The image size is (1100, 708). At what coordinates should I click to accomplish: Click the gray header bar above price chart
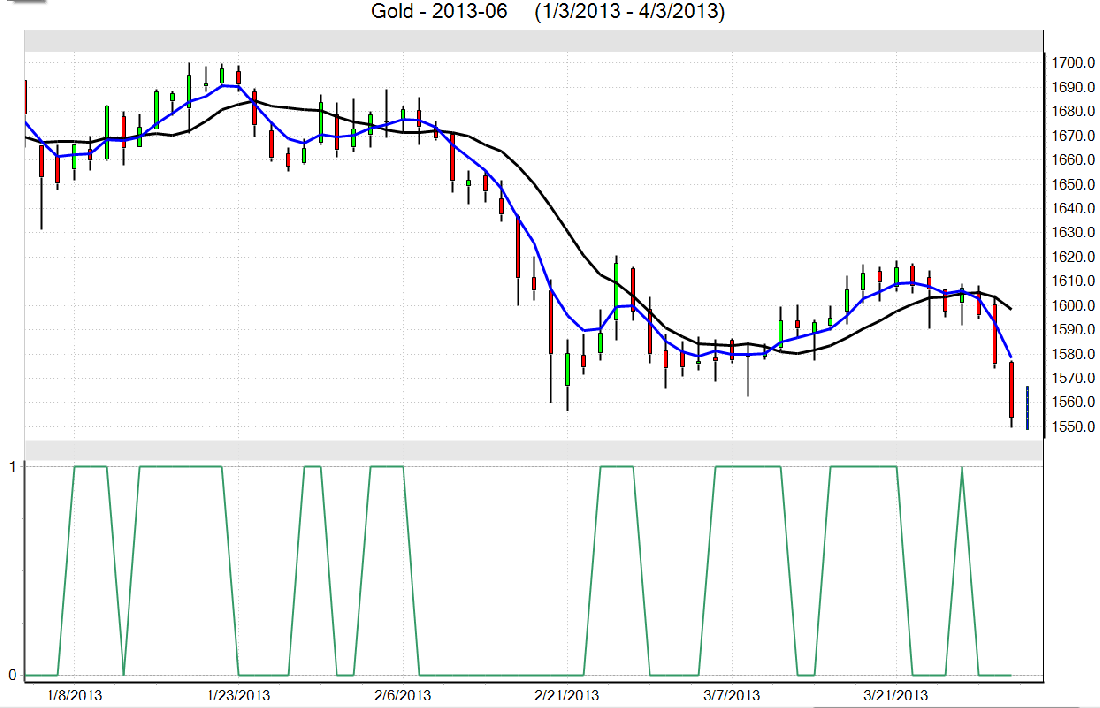tap(533, 41)
